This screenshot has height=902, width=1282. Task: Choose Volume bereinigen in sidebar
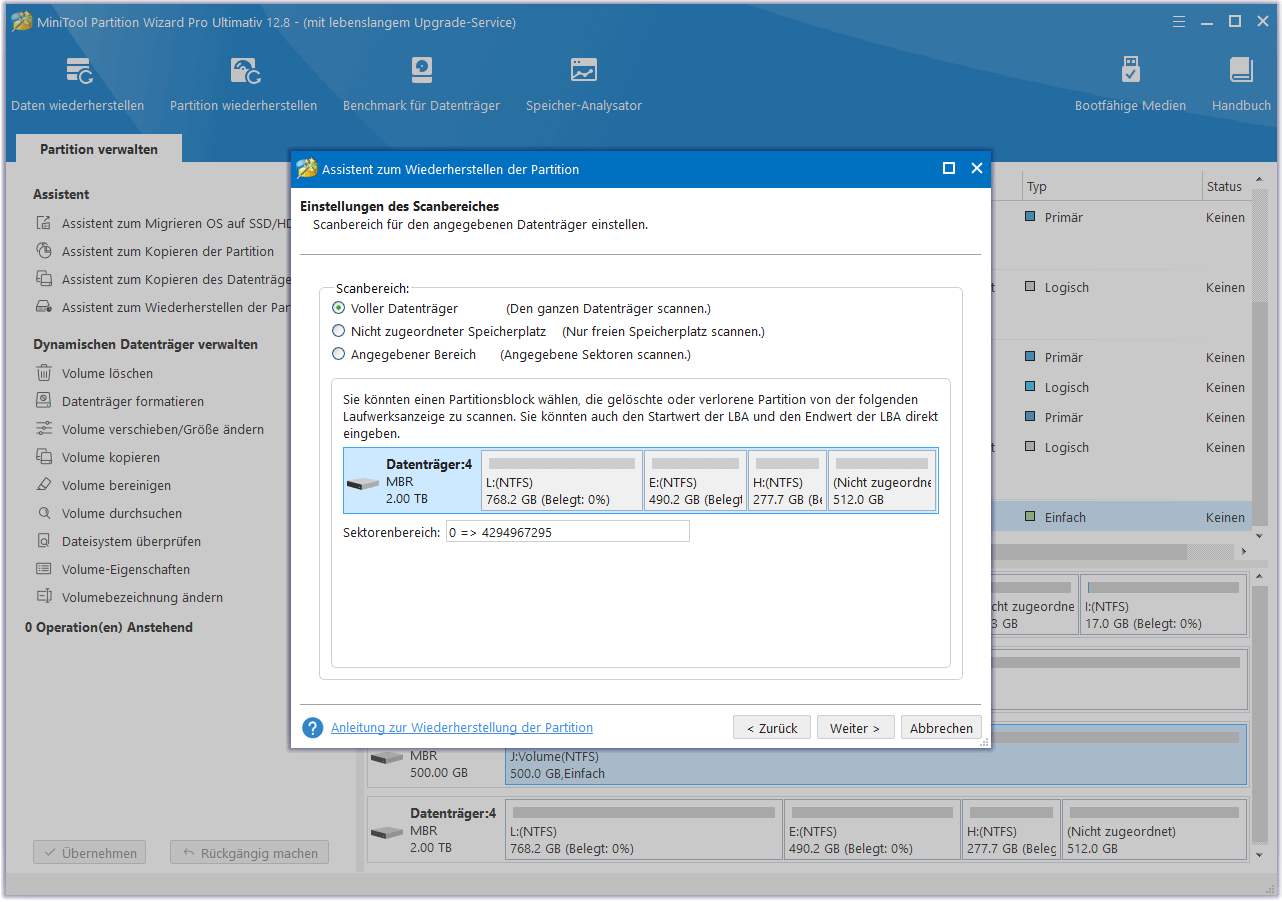[104, 486]
